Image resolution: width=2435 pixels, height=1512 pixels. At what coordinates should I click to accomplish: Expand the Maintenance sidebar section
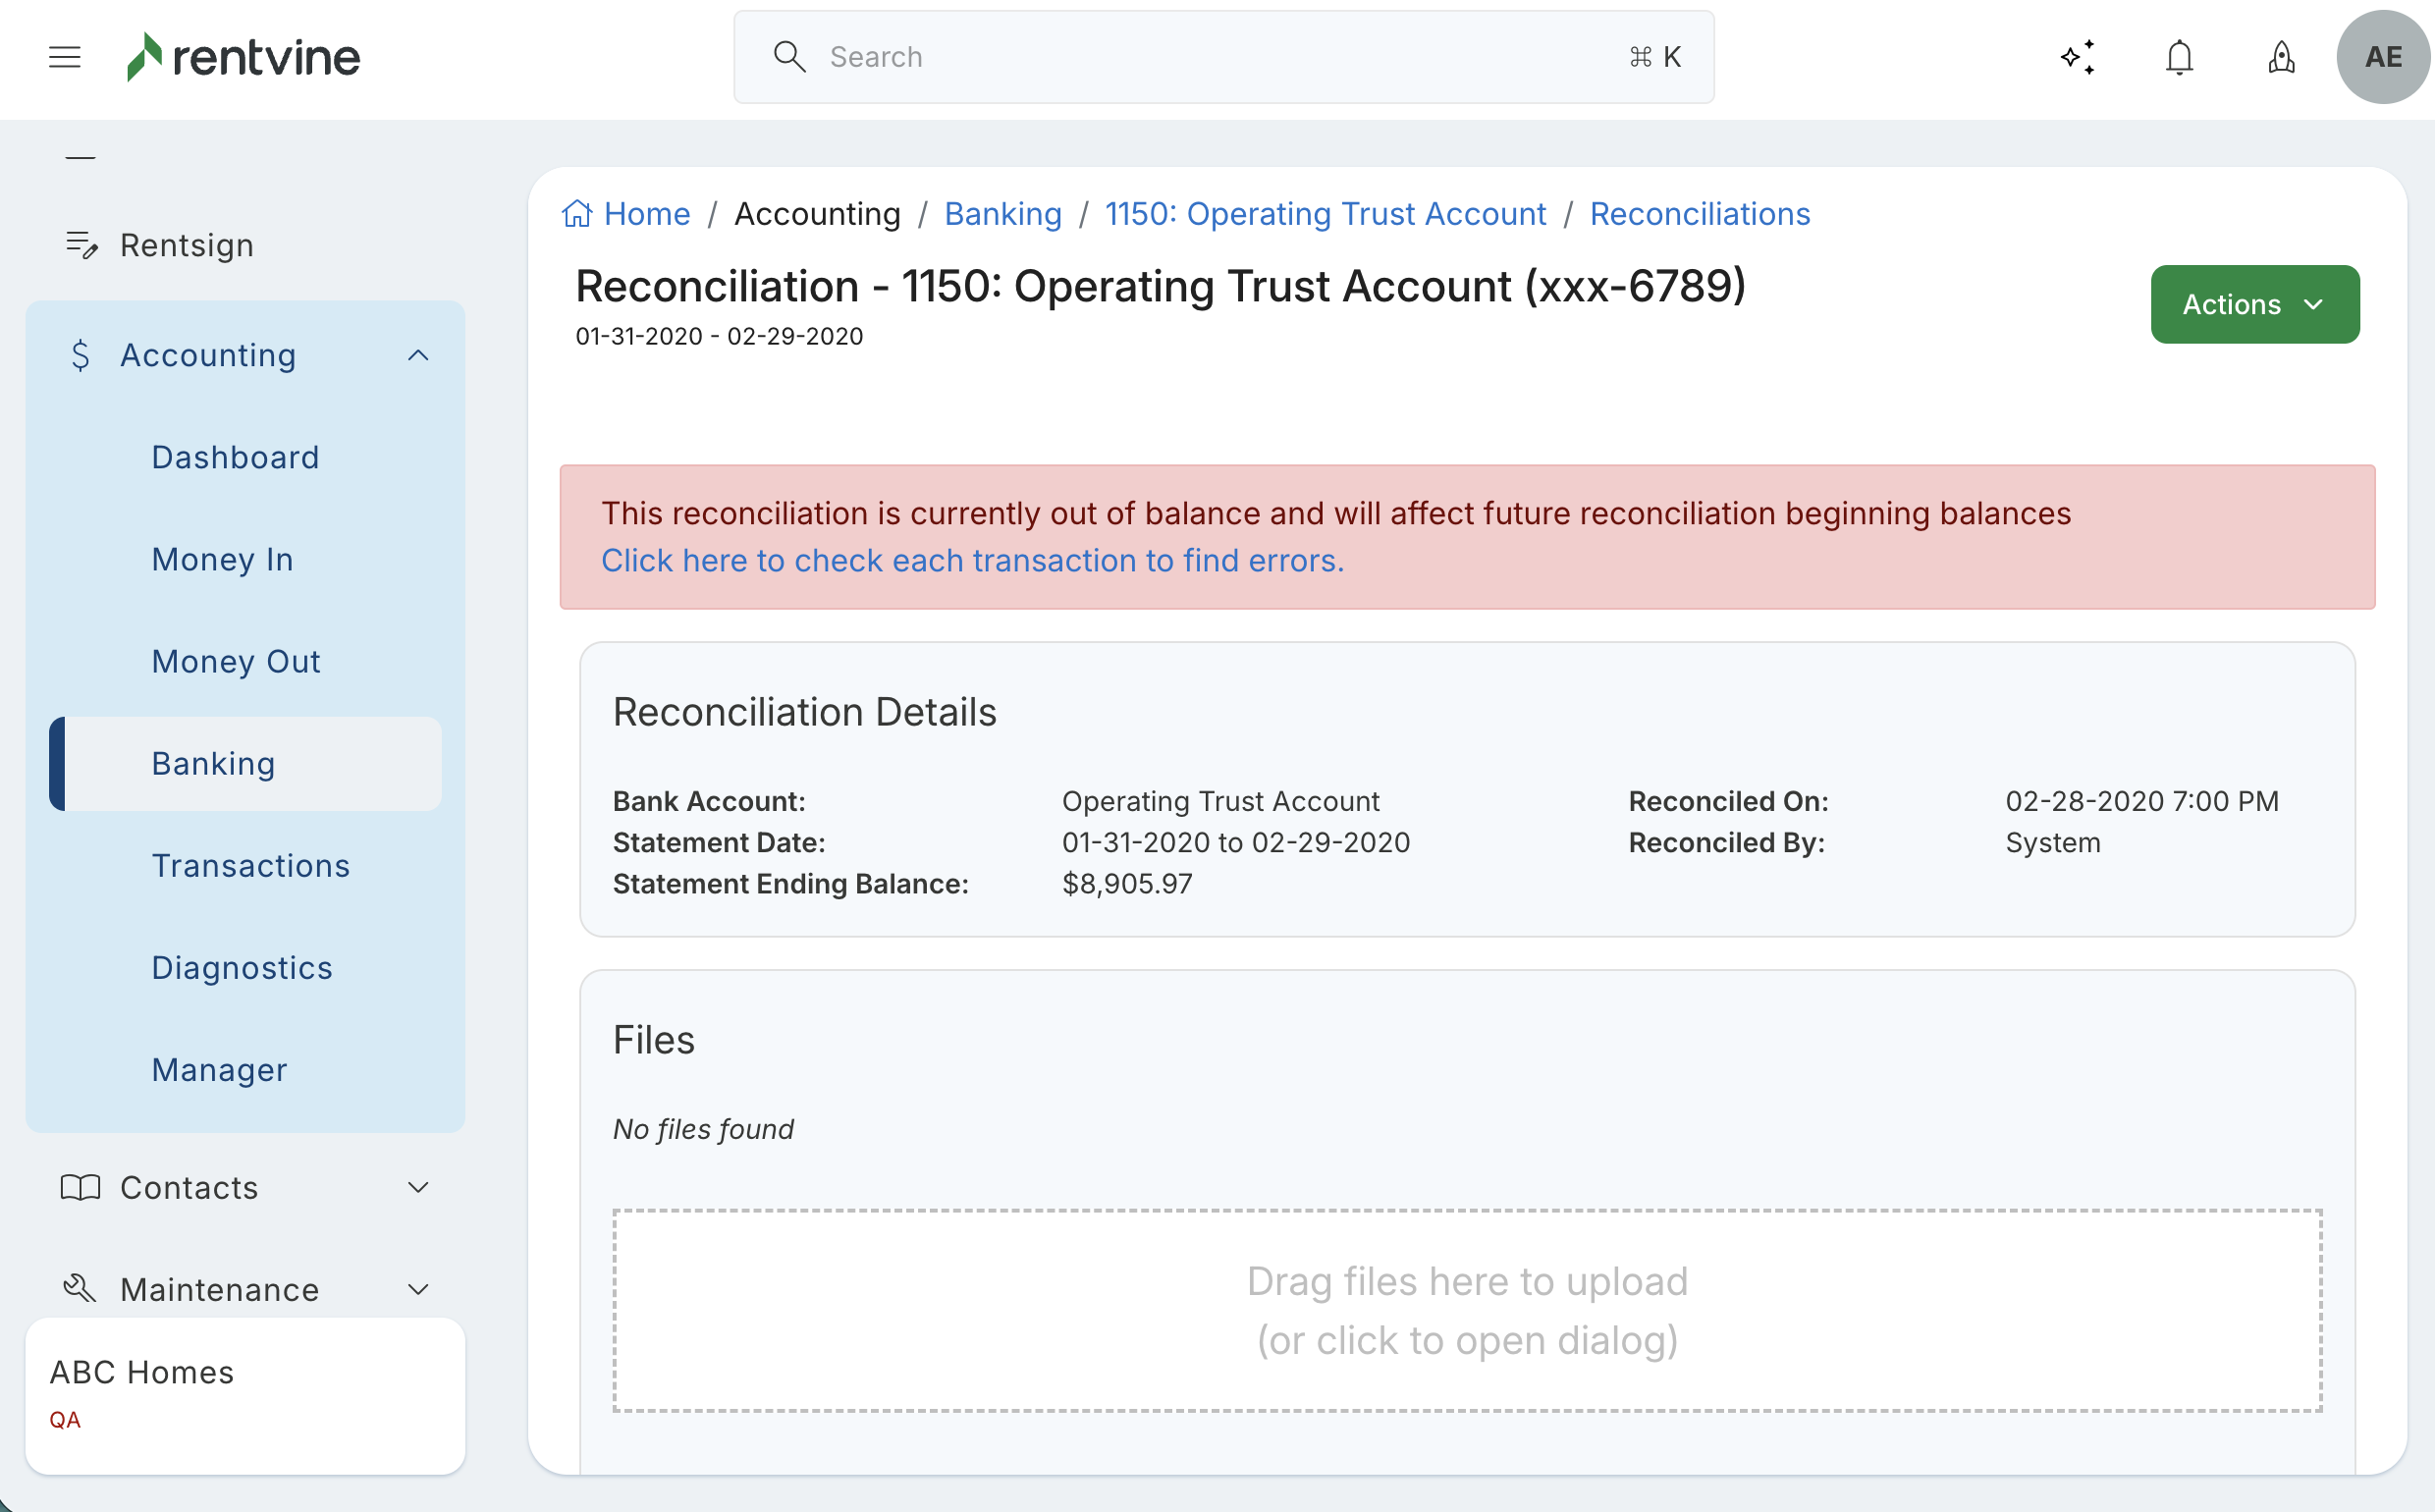tap(418, 1289)
